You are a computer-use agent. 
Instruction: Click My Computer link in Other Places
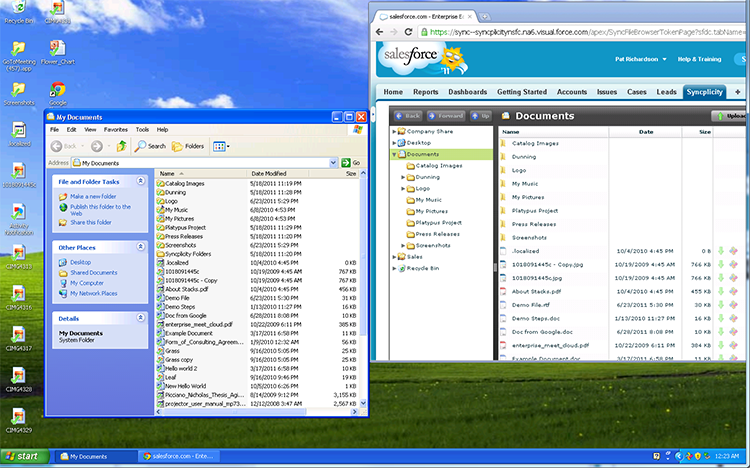click(x=87, y=283)
